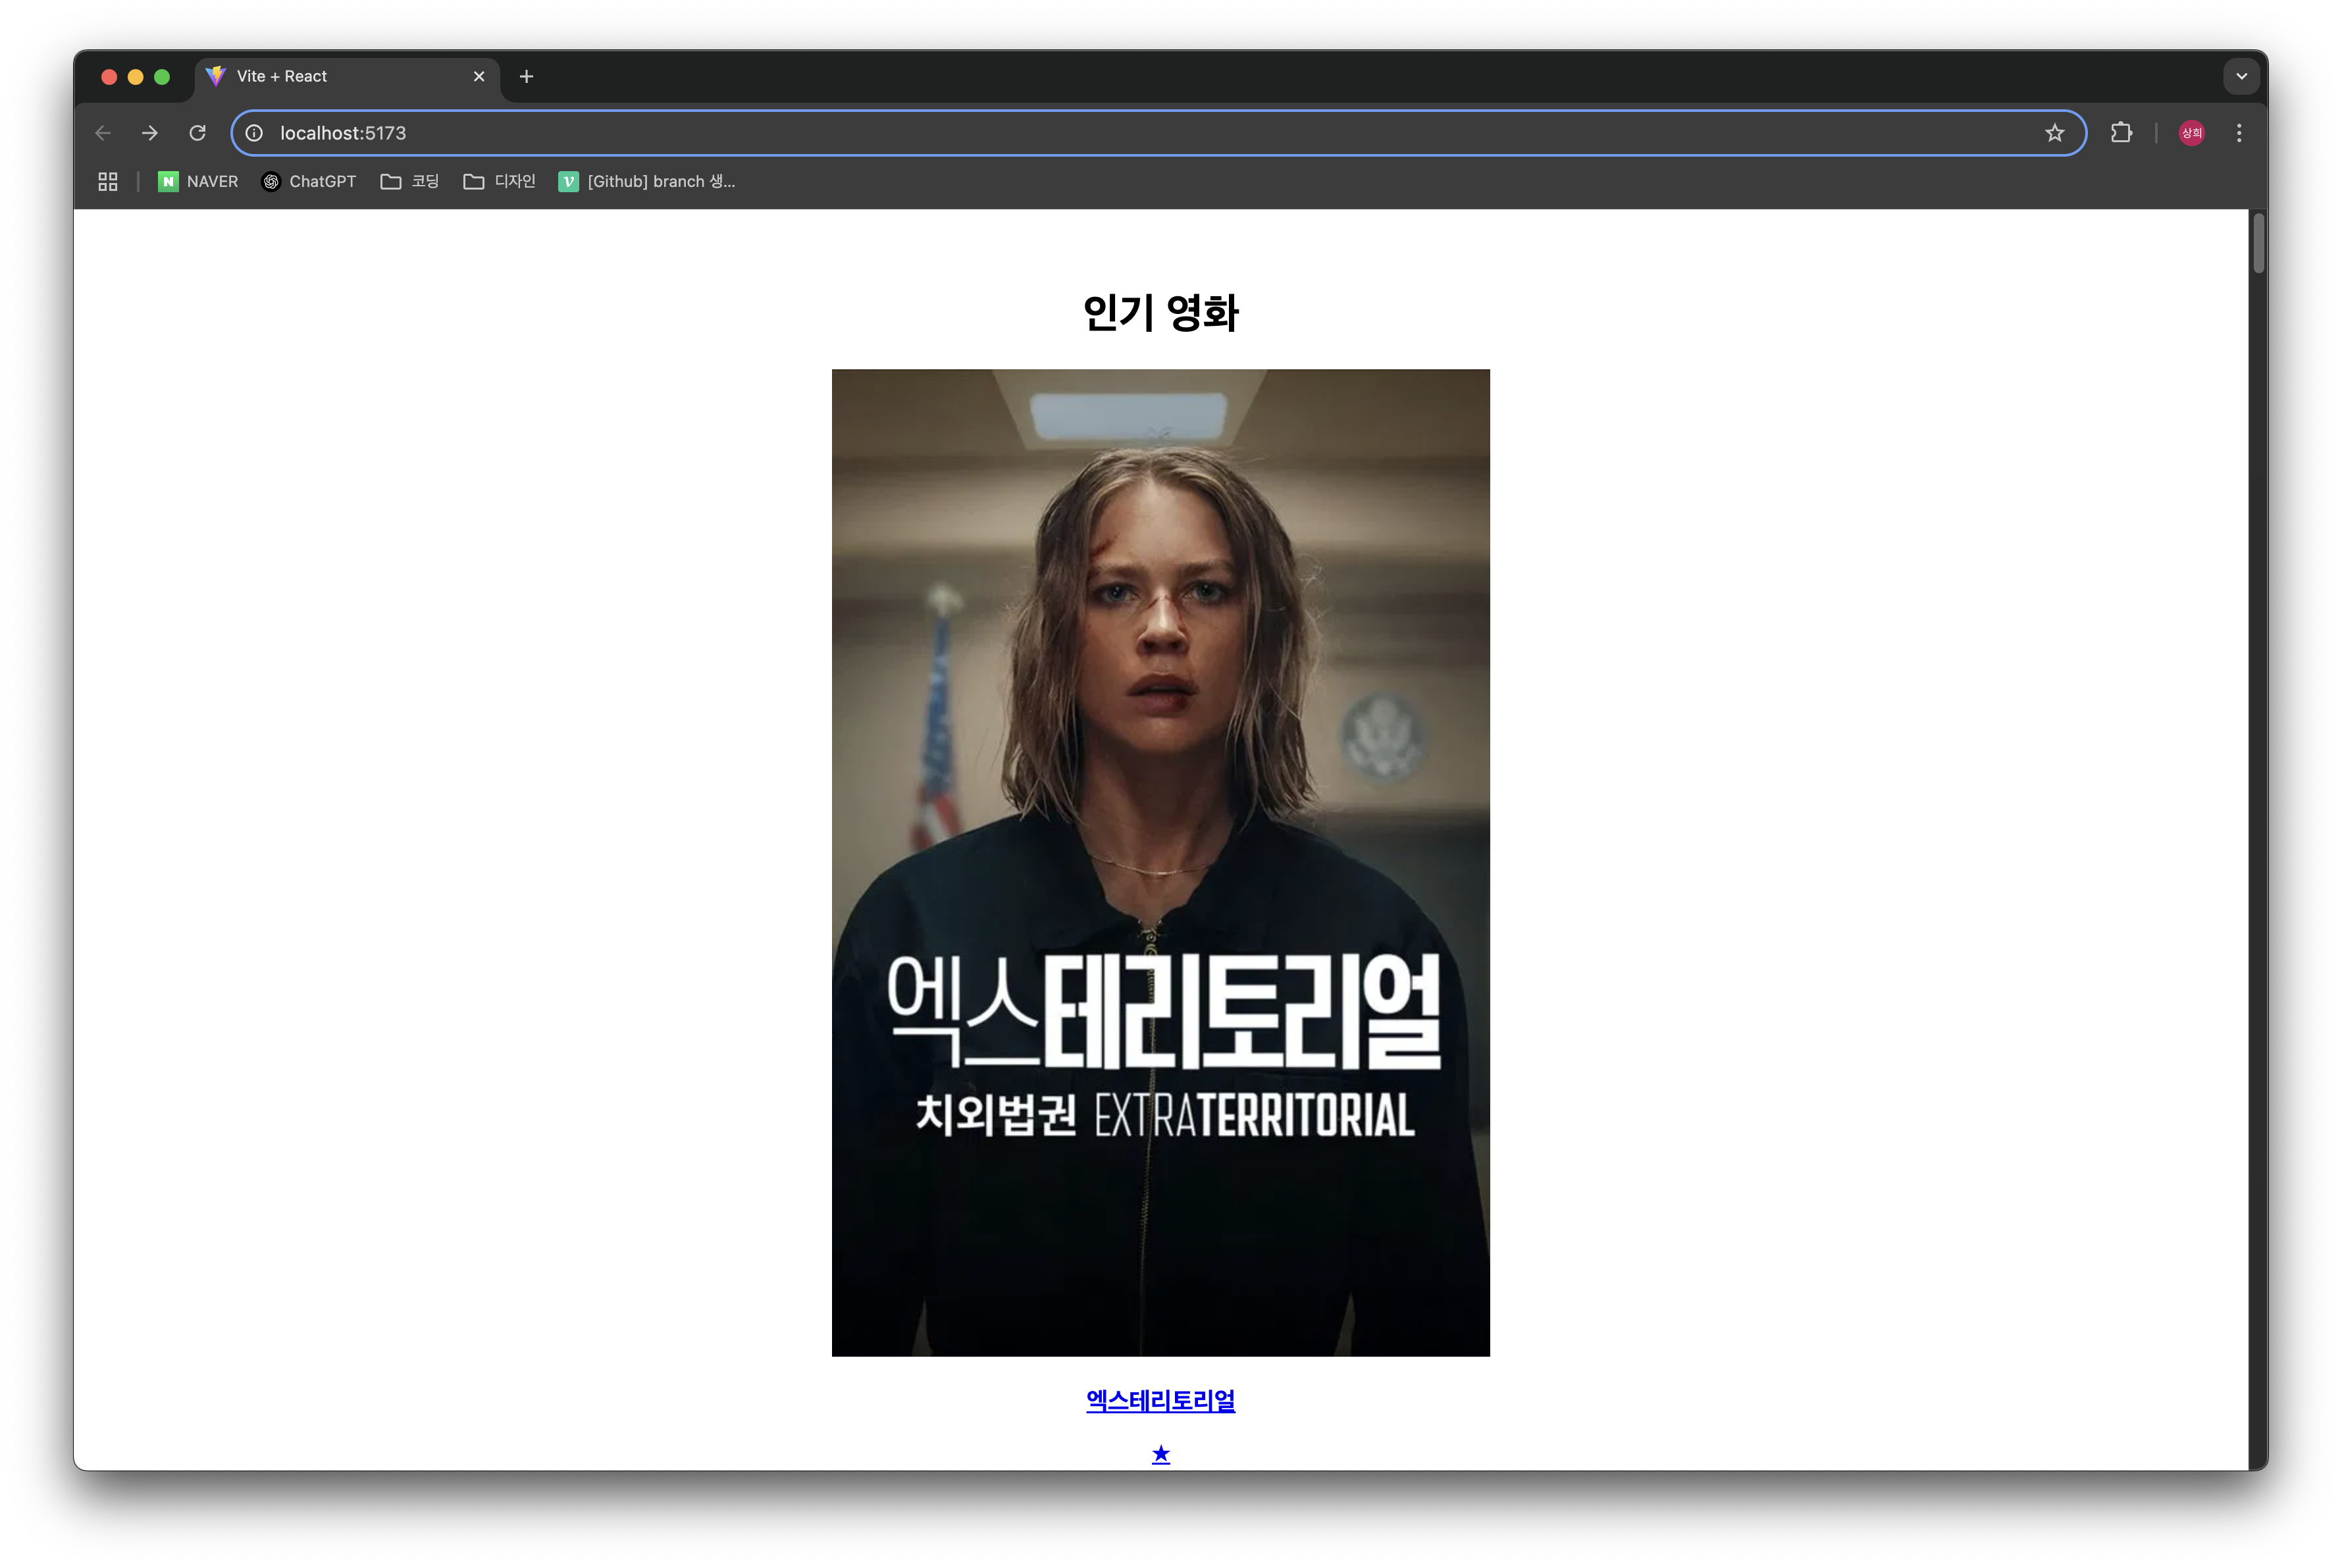Close the Vite + React tab
Image resolution: width=2342 pixels, height=1568 pixels.
[479, 77]
